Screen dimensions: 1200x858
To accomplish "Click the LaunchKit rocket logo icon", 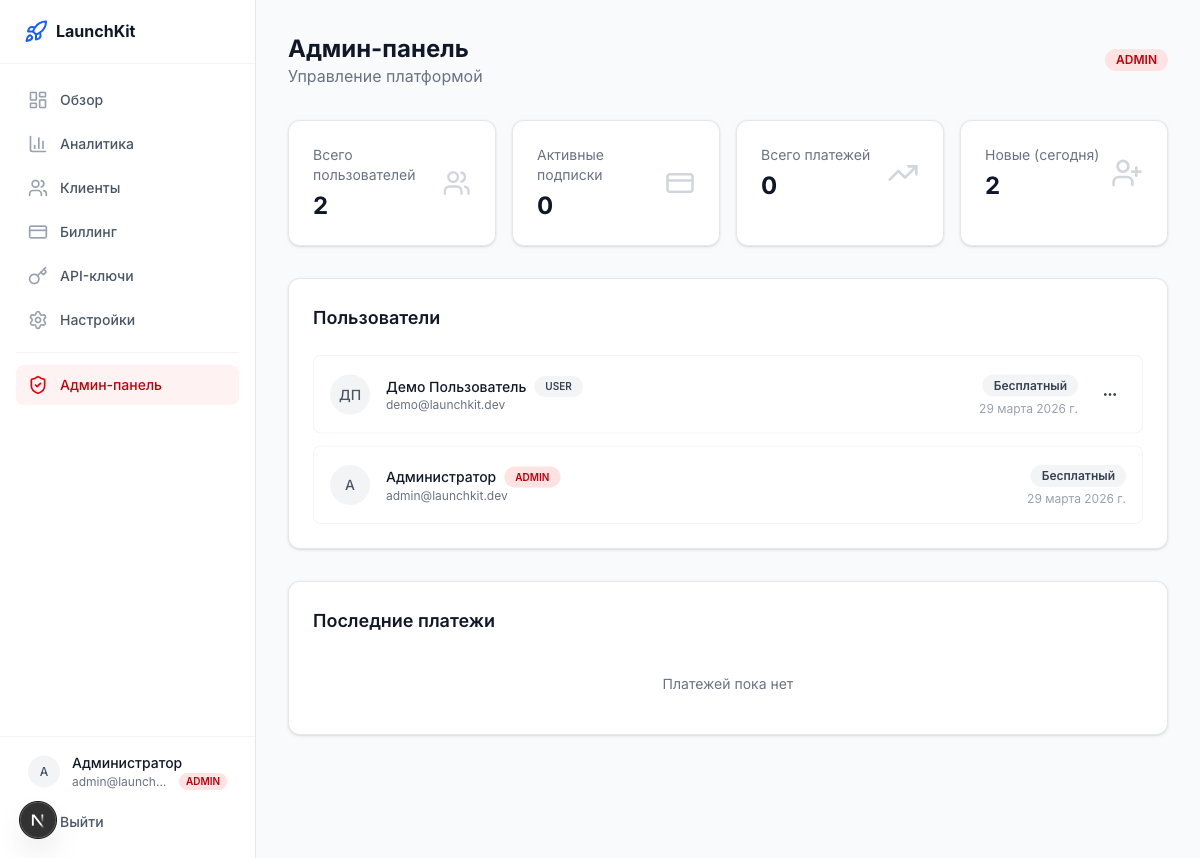I will click(x=36, y=31).
